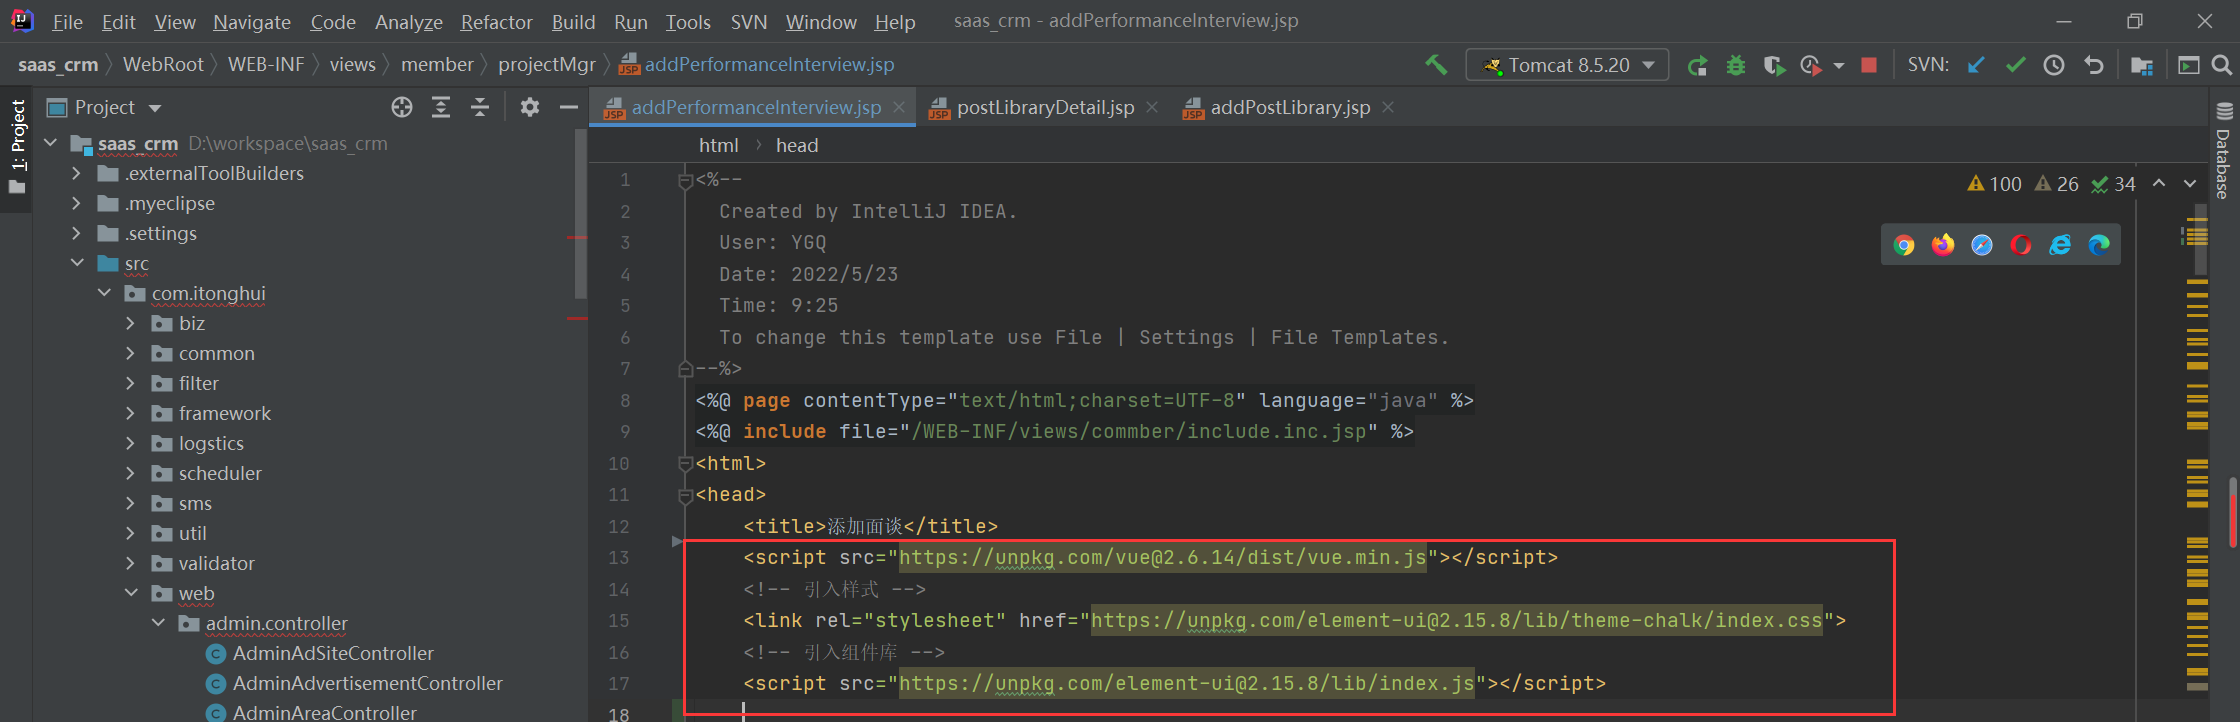Preview page in Safari browser icon
Screen dimensions: 2240x722
(1982, 245)
